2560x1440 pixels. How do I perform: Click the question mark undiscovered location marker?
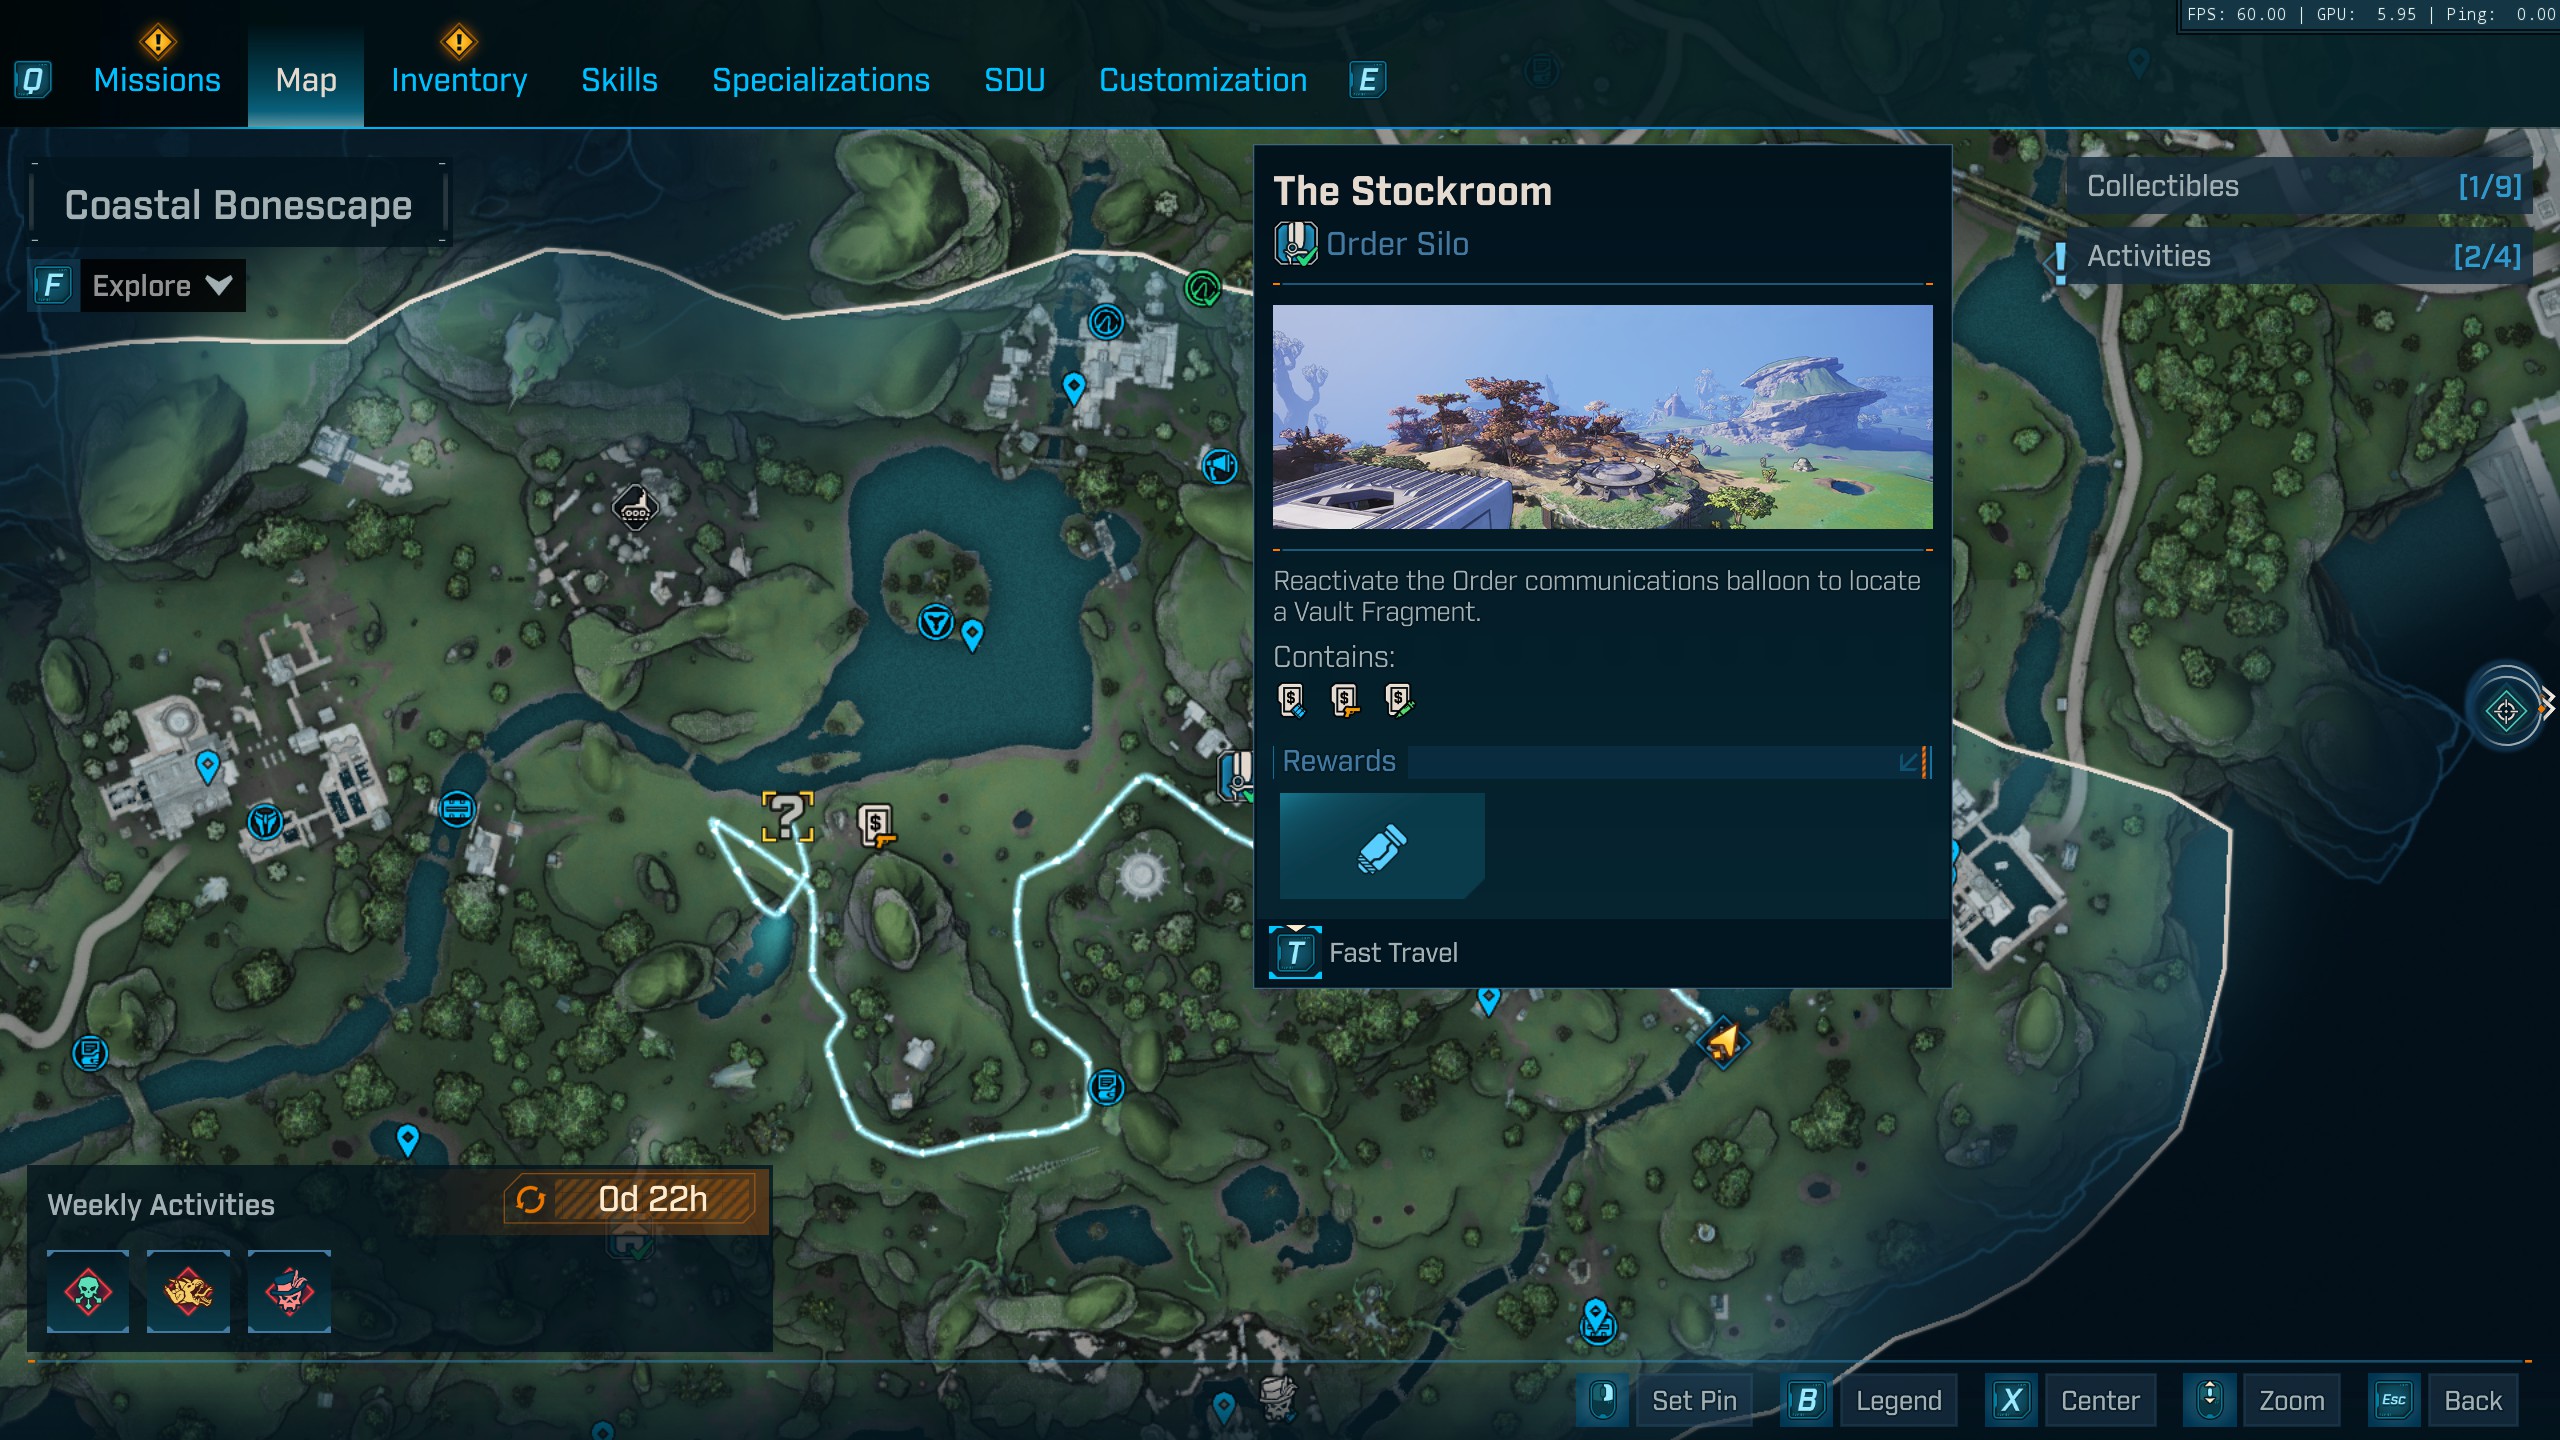(x=787, y=816)
